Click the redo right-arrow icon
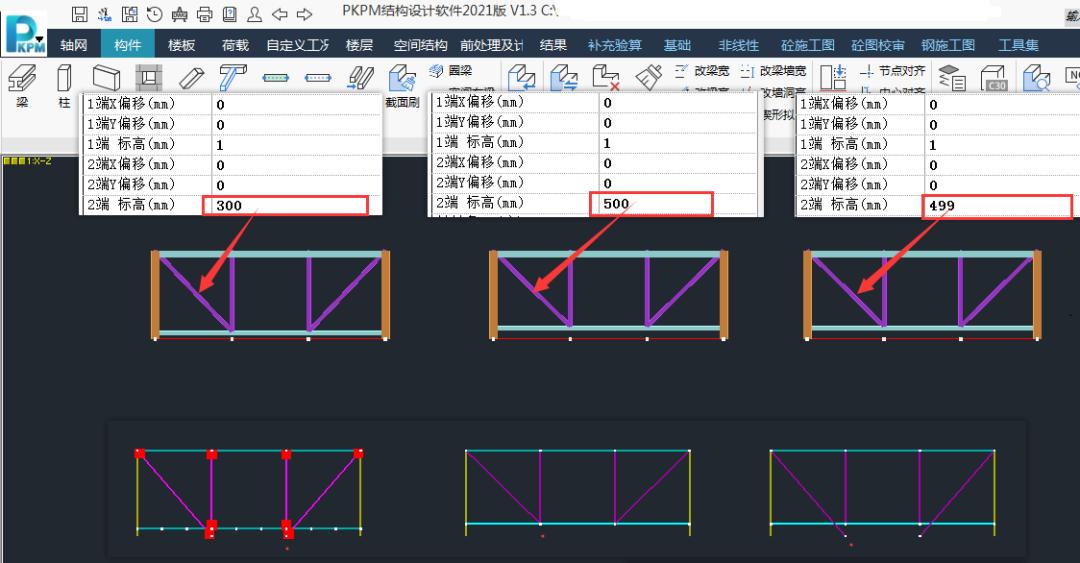 pyautogui.click(x=304, y=14)
